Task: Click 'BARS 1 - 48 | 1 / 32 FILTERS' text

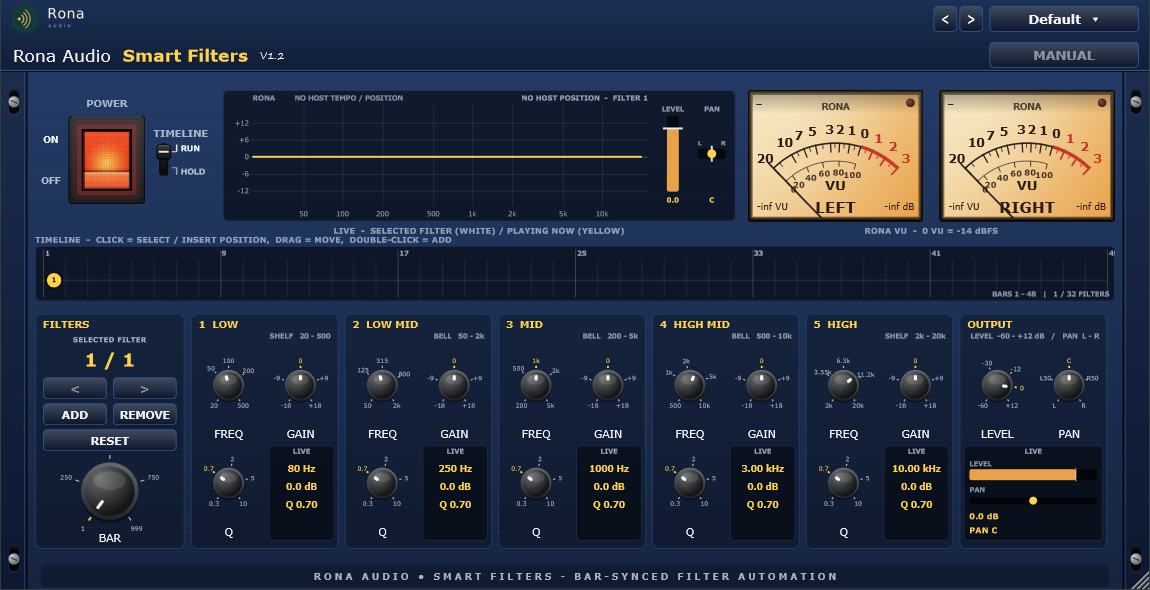Action: tap(1051, 294)
